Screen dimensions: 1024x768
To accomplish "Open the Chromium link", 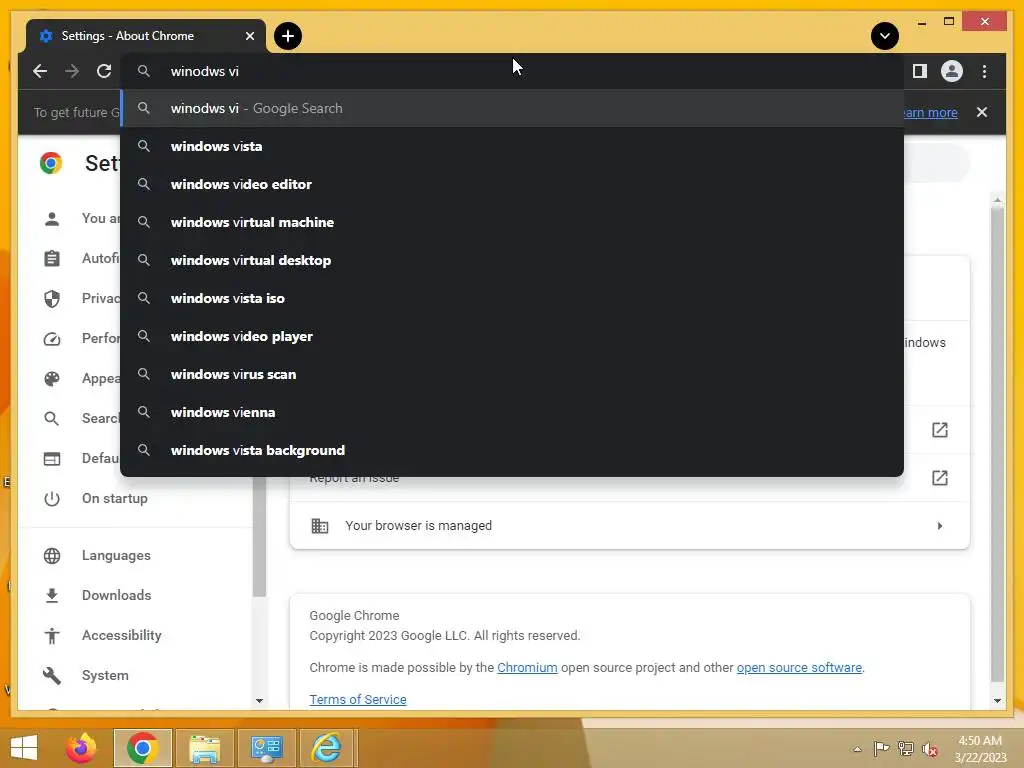I will coord(527,667).
